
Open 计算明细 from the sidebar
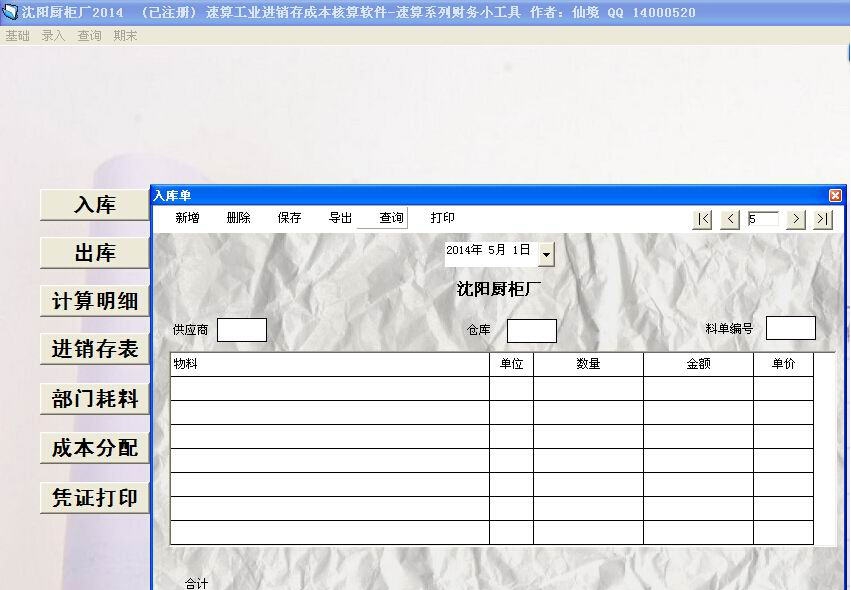(94, 301)
